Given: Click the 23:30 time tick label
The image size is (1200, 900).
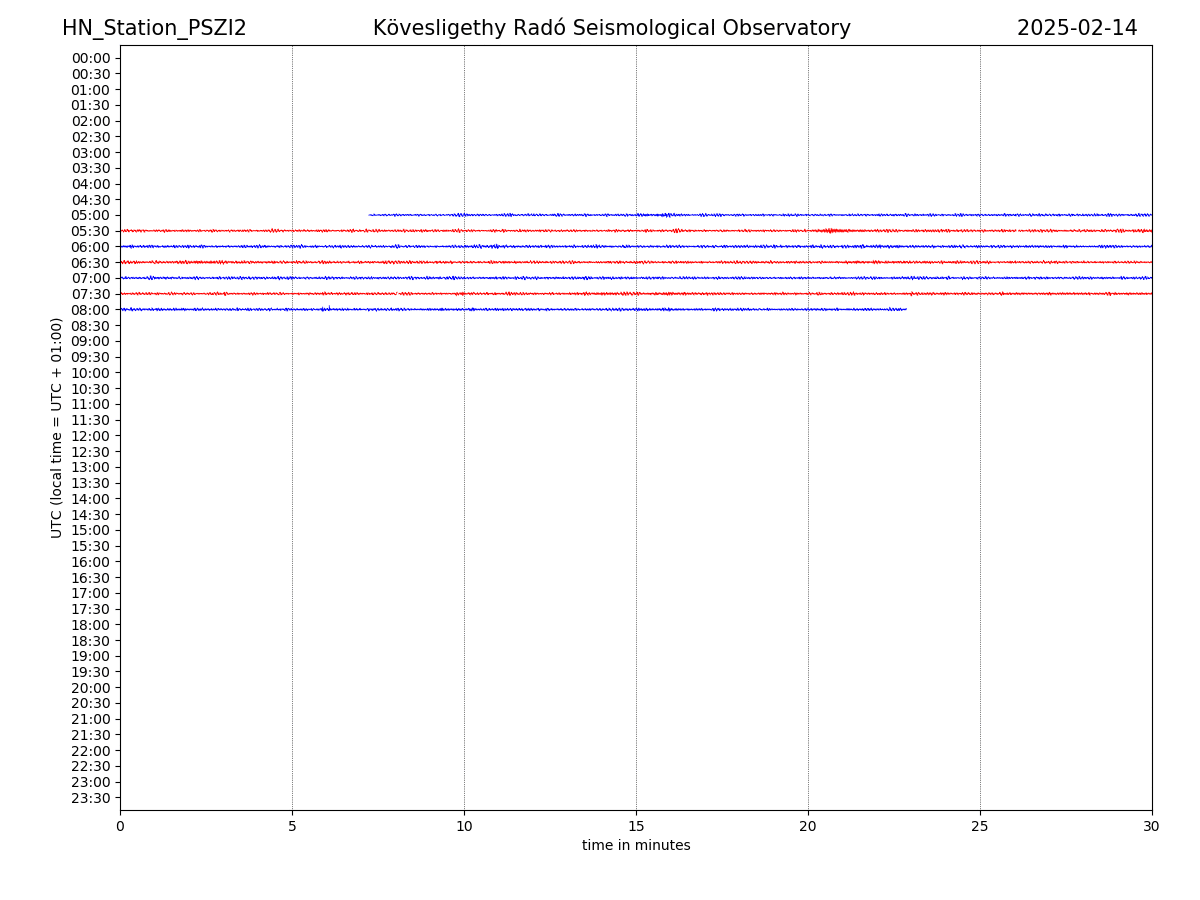Looking at the screenshot, I should tap(91, 798).
